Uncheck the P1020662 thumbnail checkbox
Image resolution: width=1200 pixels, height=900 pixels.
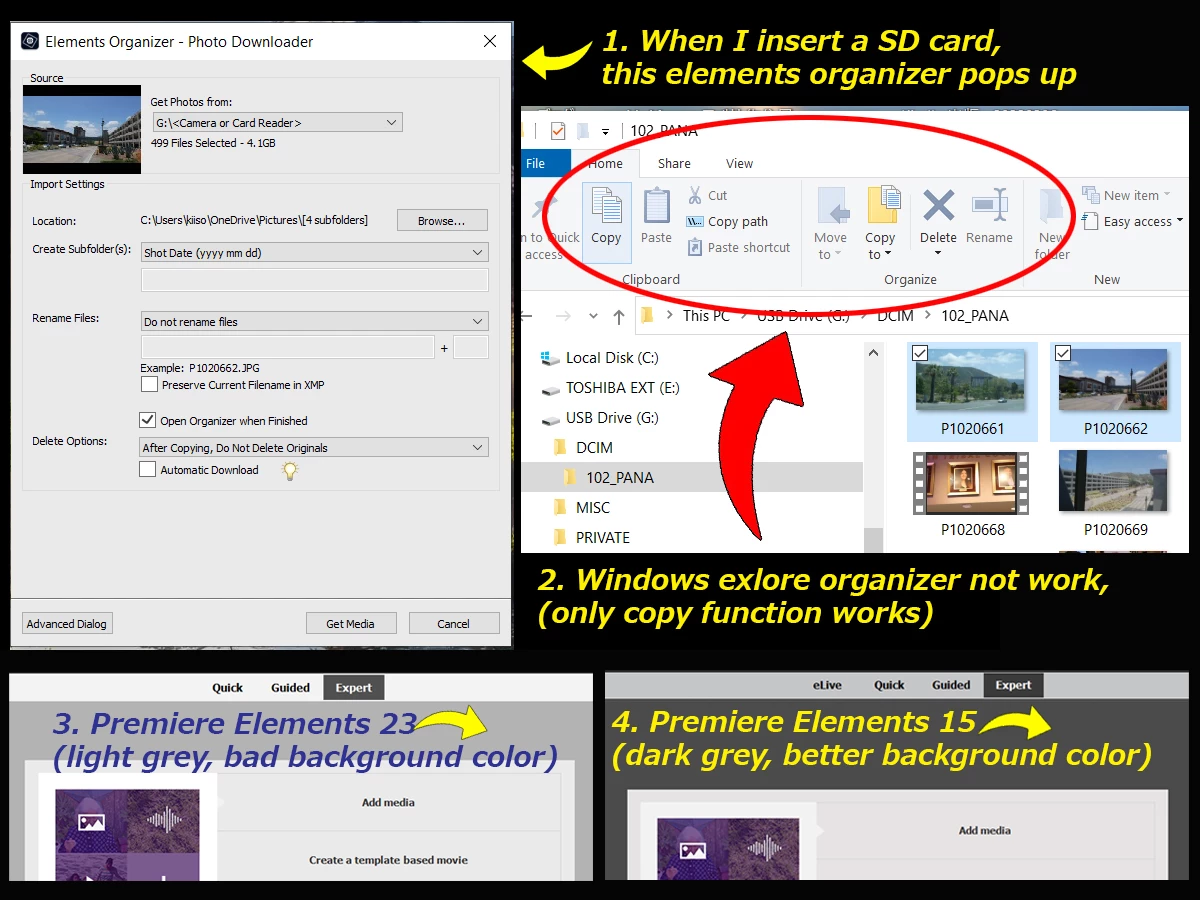(1063, 352)
